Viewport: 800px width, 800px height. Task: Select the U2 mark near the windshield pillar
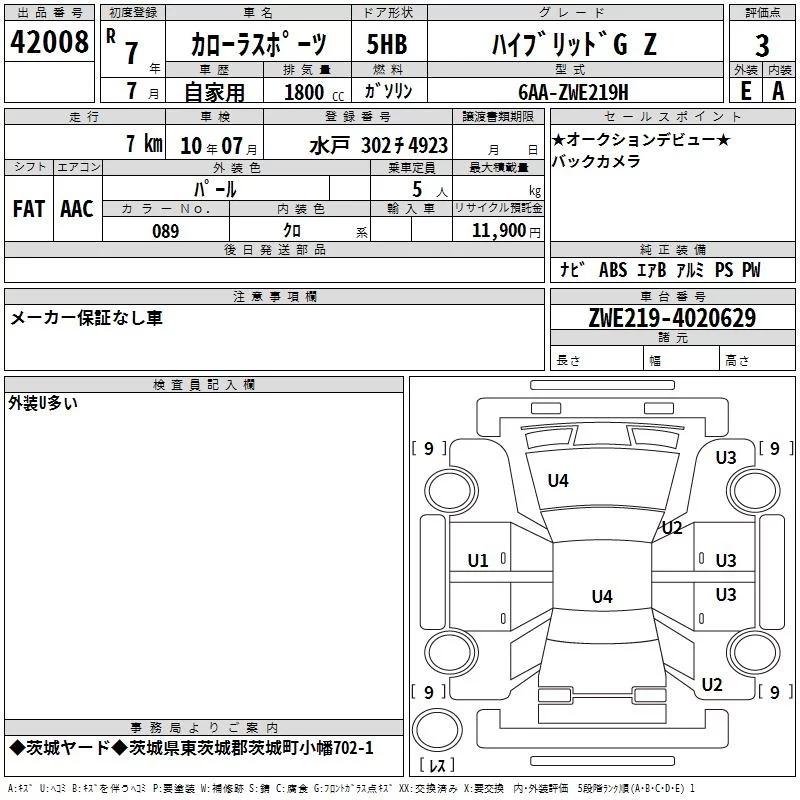672,528
